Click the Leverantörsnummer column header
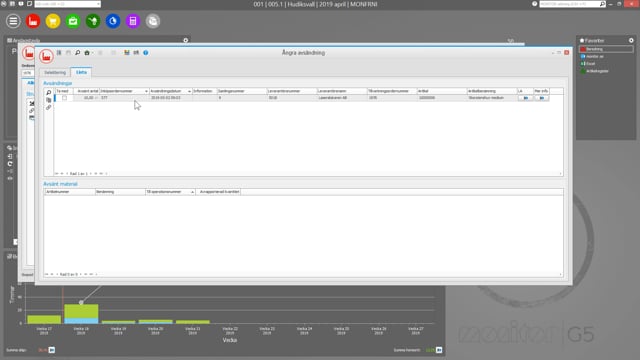The image size is (640, 360). pos(292,91)
